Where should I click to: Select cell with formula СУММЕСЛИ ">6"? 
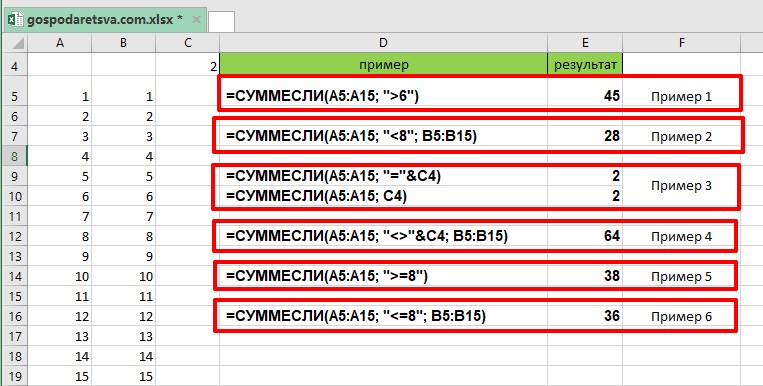tap(383, 96)
